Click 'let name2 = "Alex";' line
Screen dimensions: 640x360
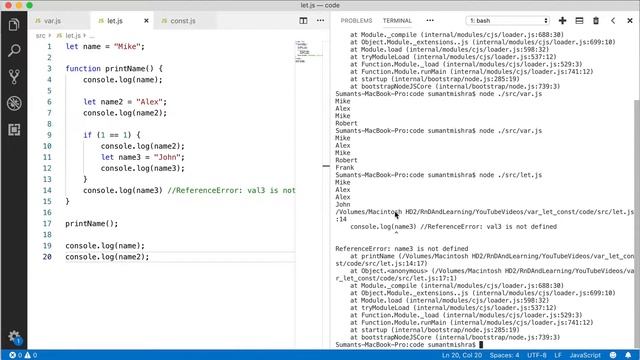tap(125, 102)
